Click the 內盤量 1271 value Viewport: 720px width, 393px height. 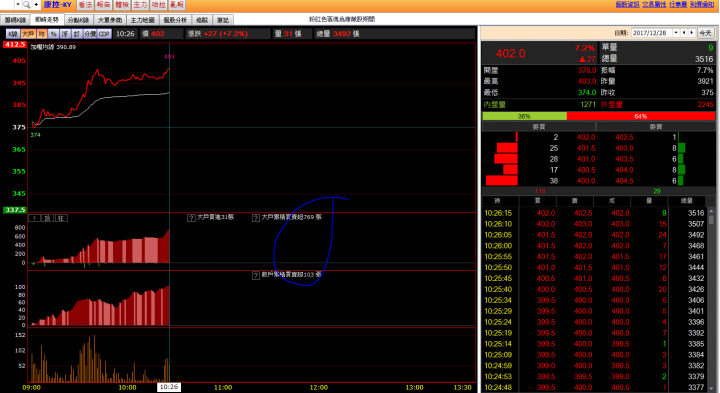[x=588, y=105]
